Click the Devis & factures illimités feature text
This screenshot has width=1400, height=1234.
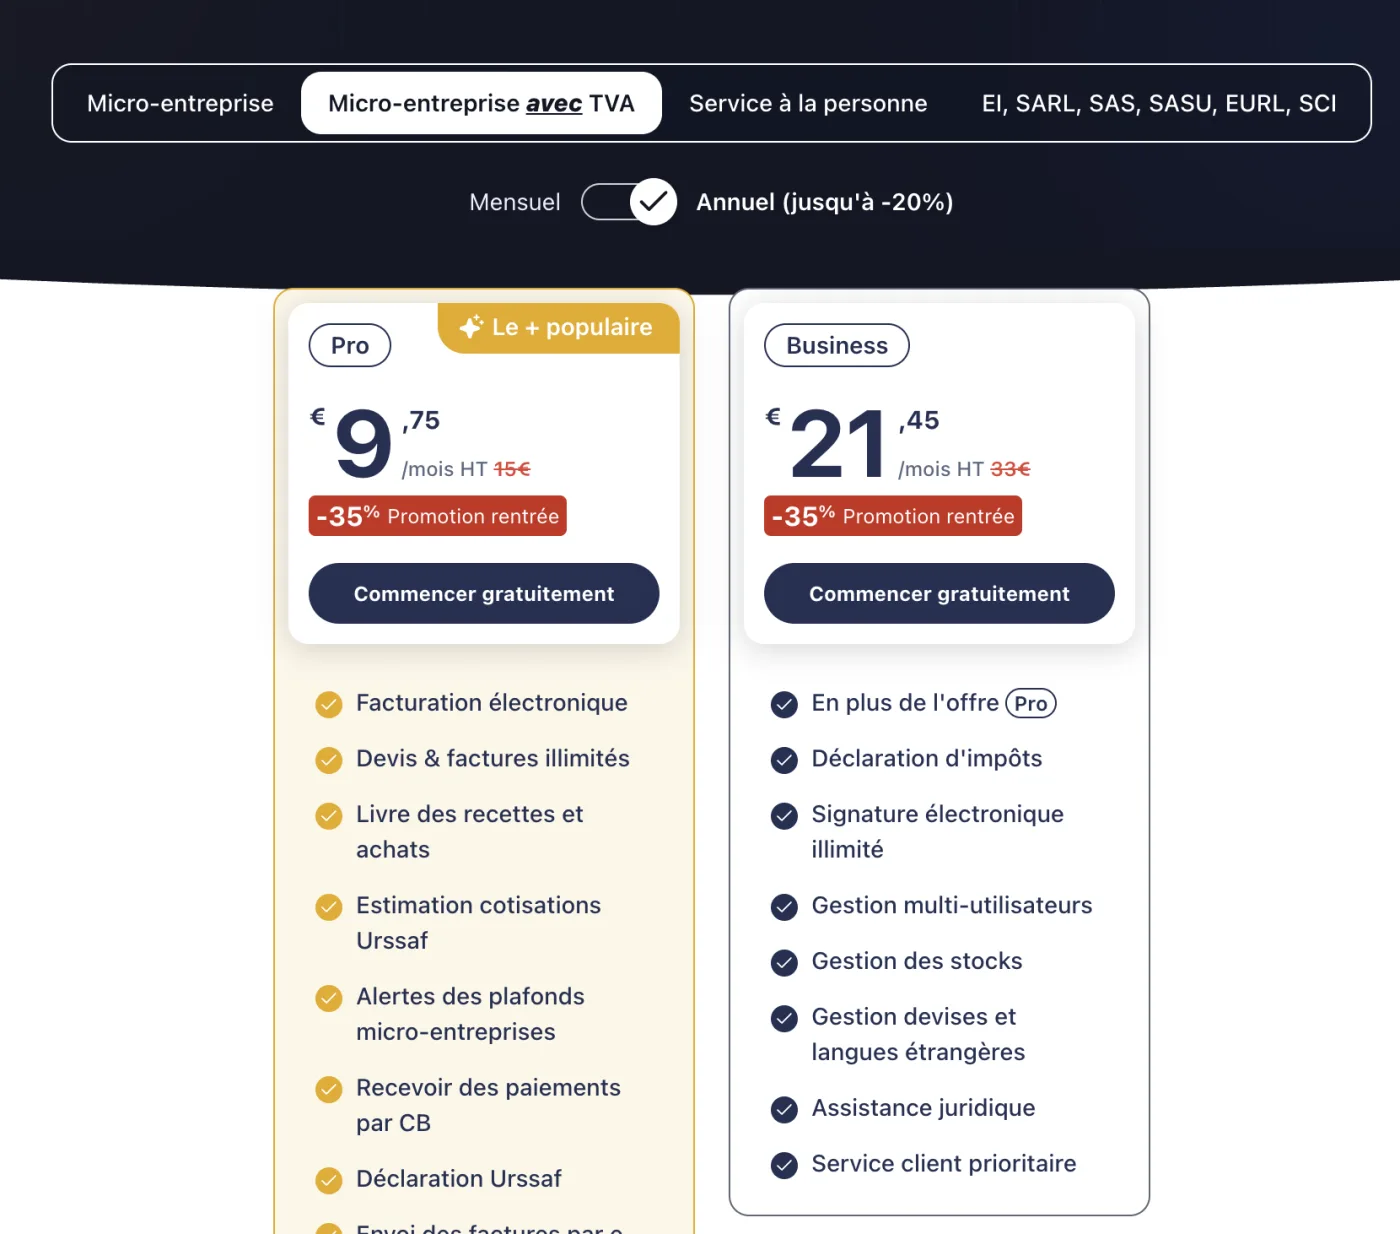[493, 759]
